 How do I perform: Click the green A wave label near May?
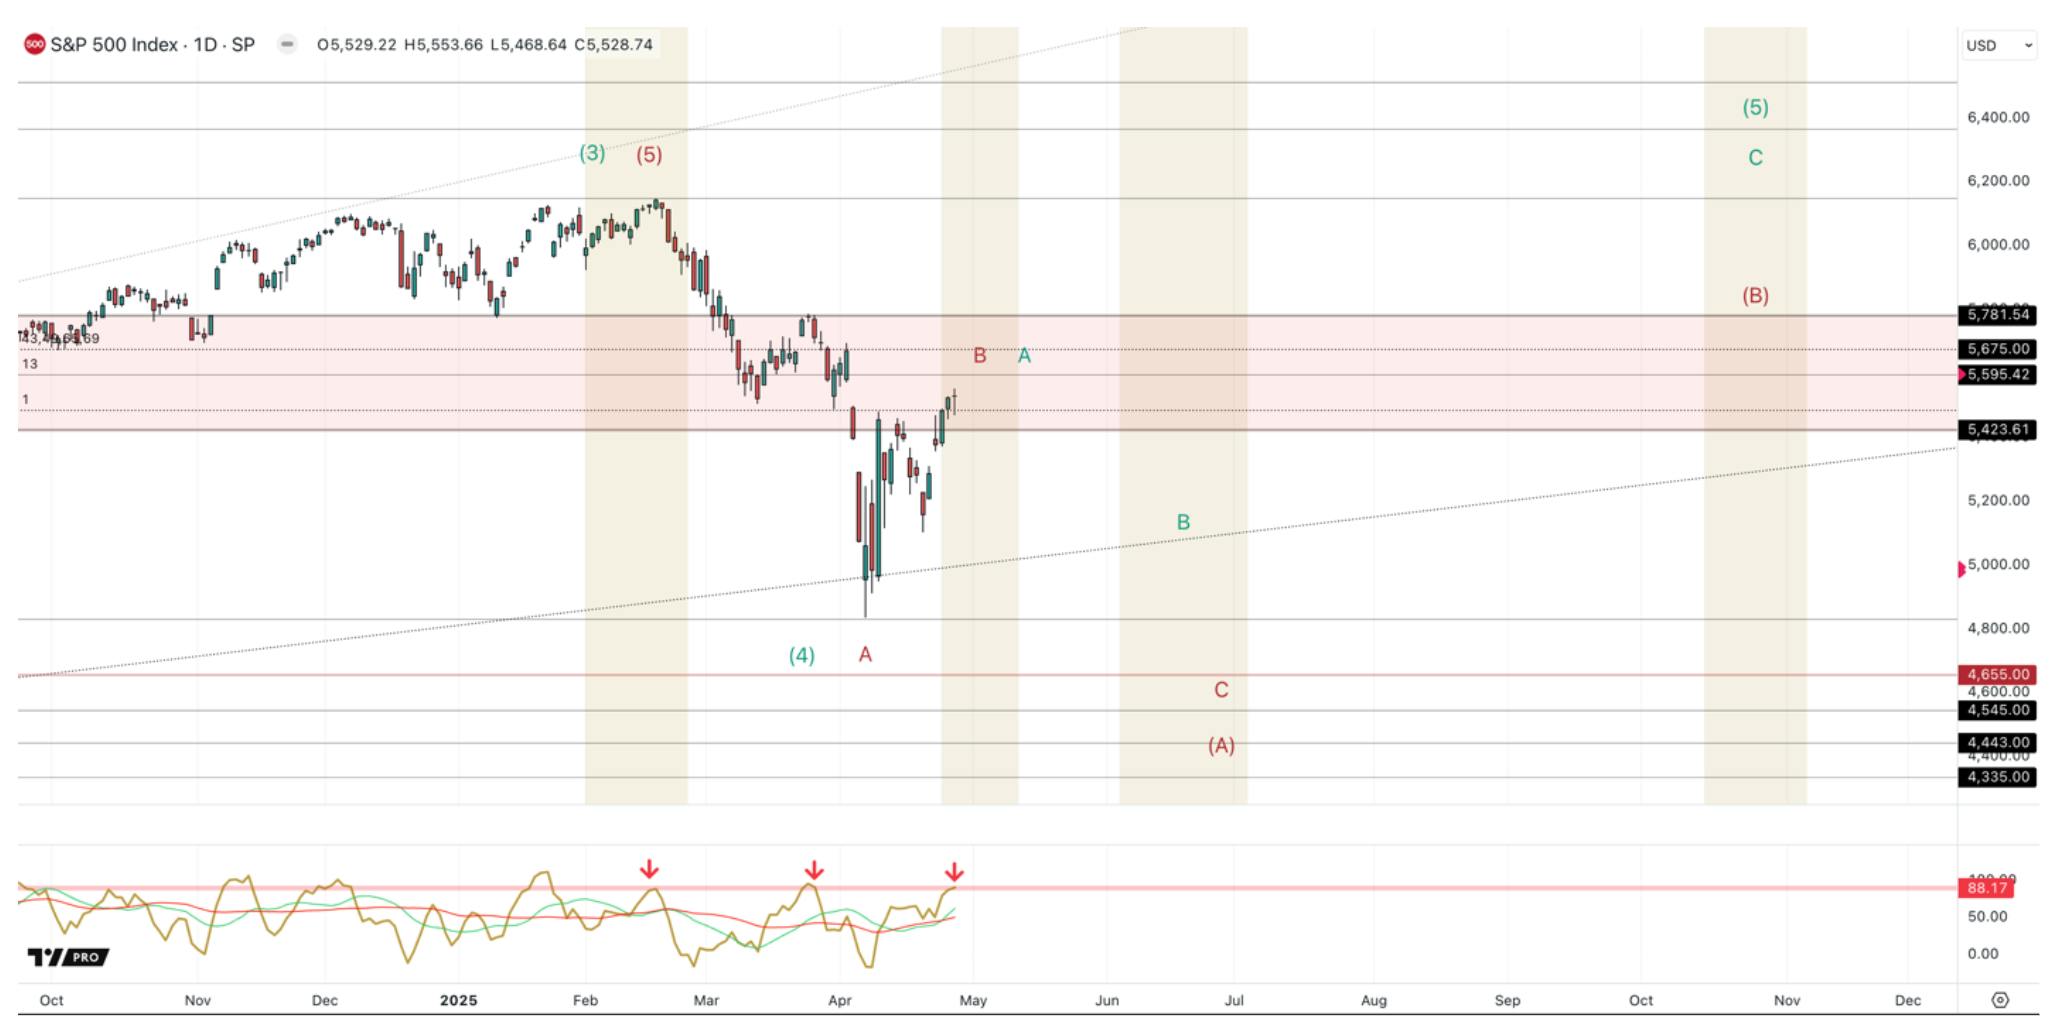[1024, 356]
